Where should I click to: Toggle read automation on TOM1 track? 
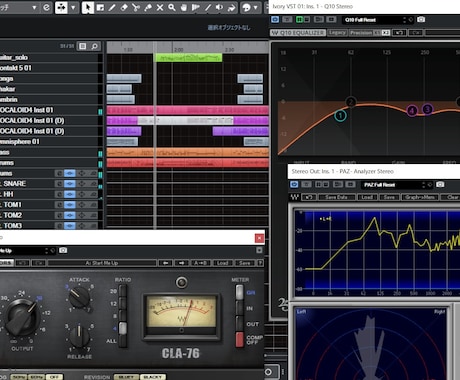(70, 205)
